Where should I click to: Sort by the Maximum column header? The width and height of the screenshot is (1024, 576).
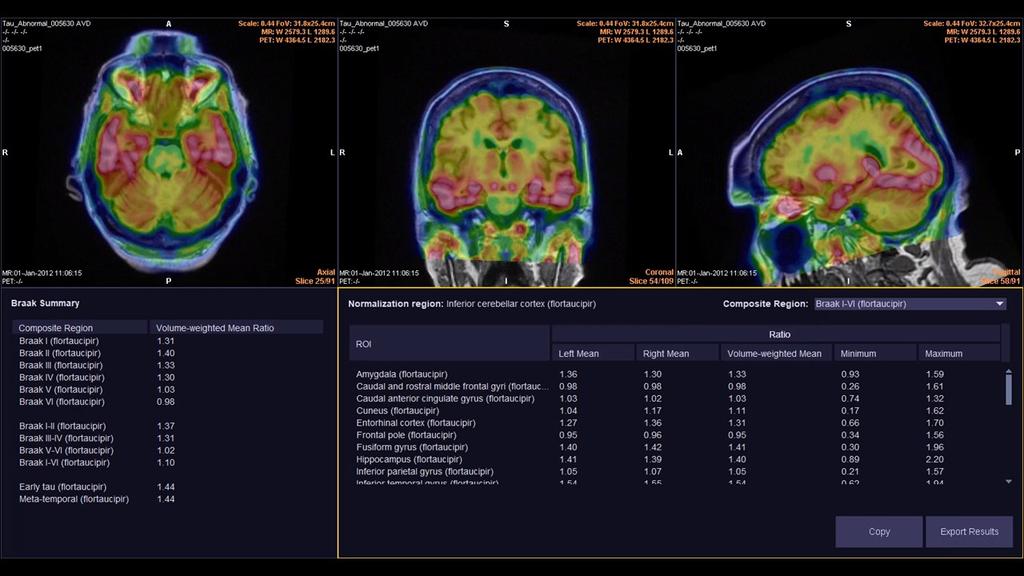coord(945,352)
